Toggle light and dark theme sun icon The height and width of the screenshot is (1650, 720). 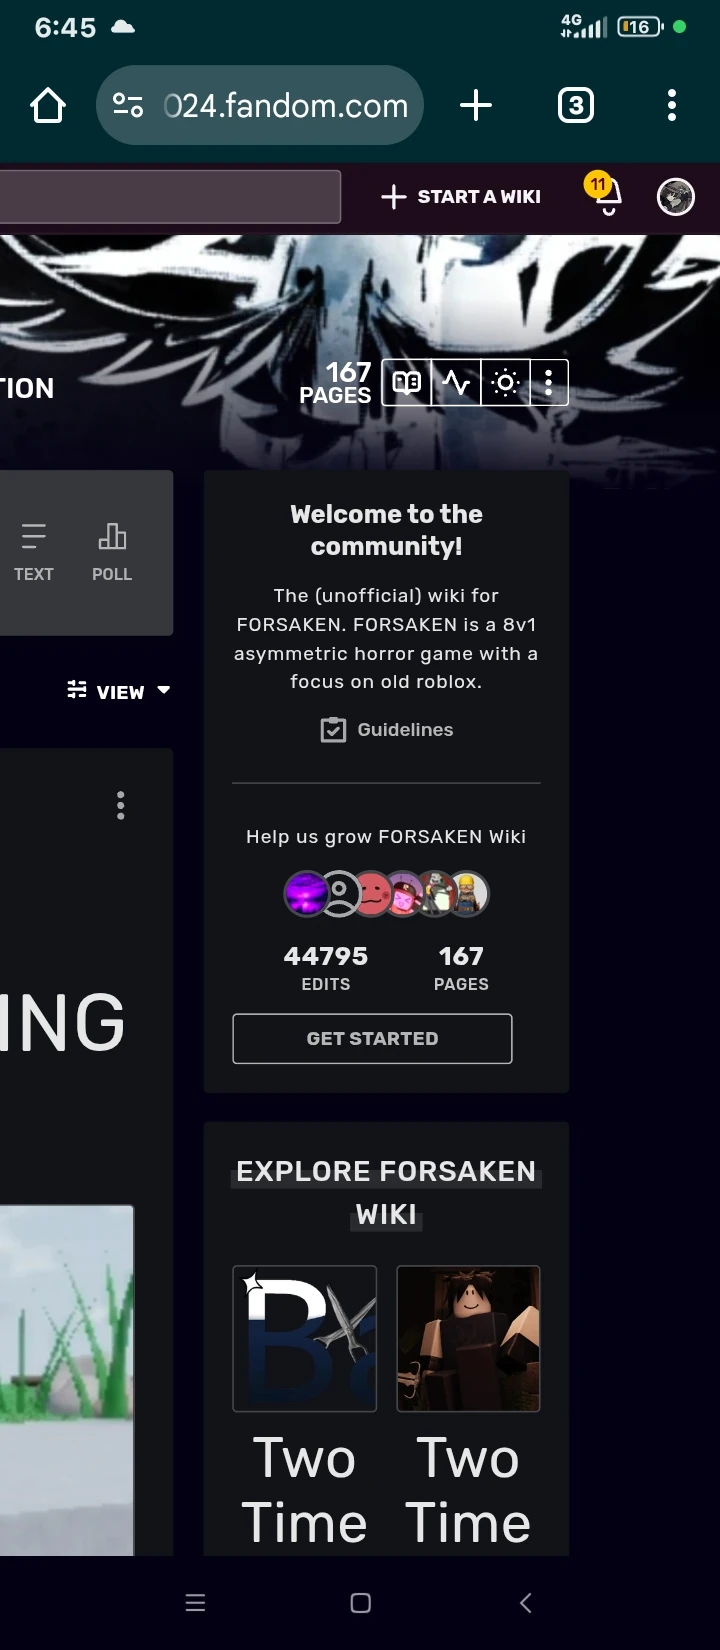click(506, 383)
